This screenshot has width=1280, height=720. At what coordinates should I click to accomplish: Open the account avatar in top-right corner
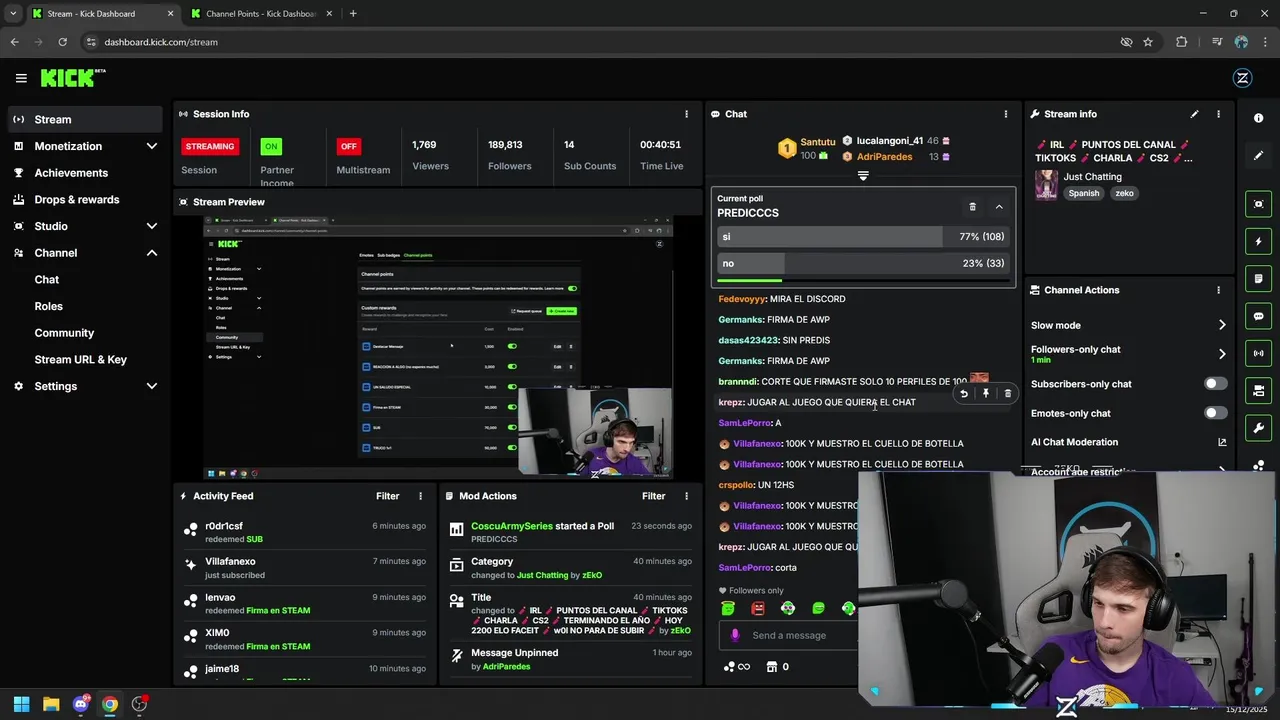[1243, 78]
